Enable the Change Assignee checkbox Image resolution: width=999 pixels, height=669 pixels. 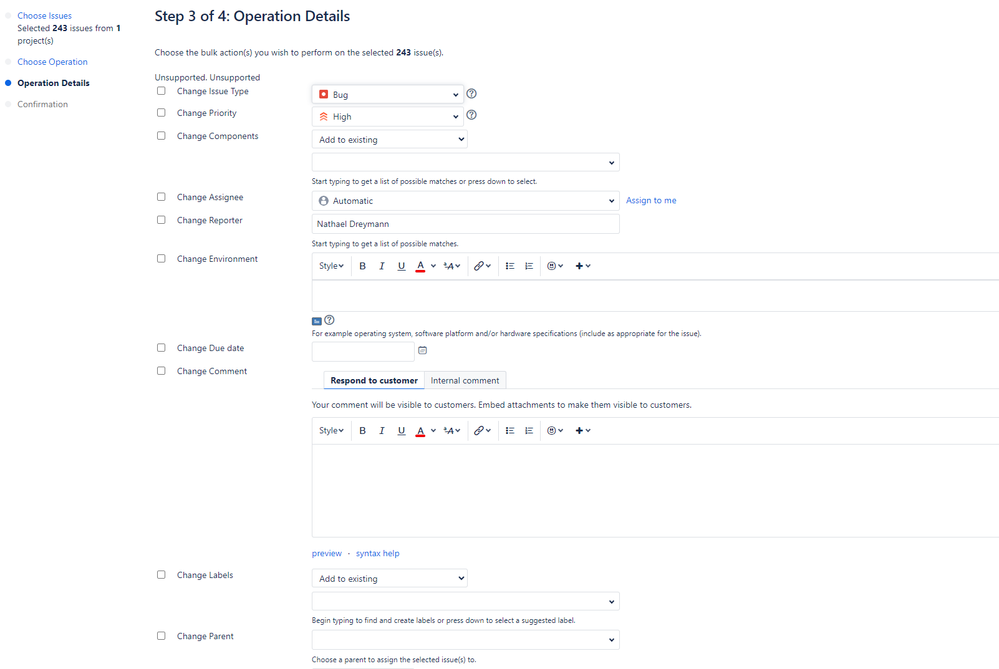161,197
